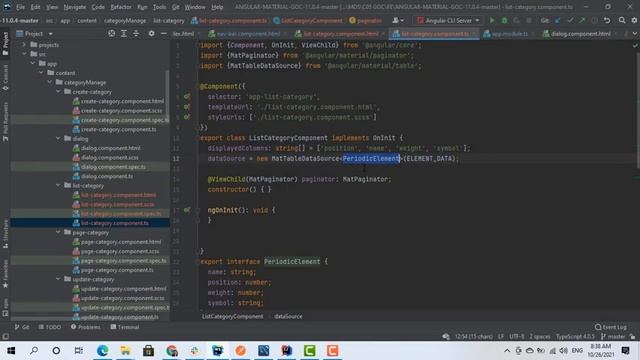Viewport: 640px width, 360px height.
Task: Click Expand All icon in Project panel
Action: [x=124, y=33]
